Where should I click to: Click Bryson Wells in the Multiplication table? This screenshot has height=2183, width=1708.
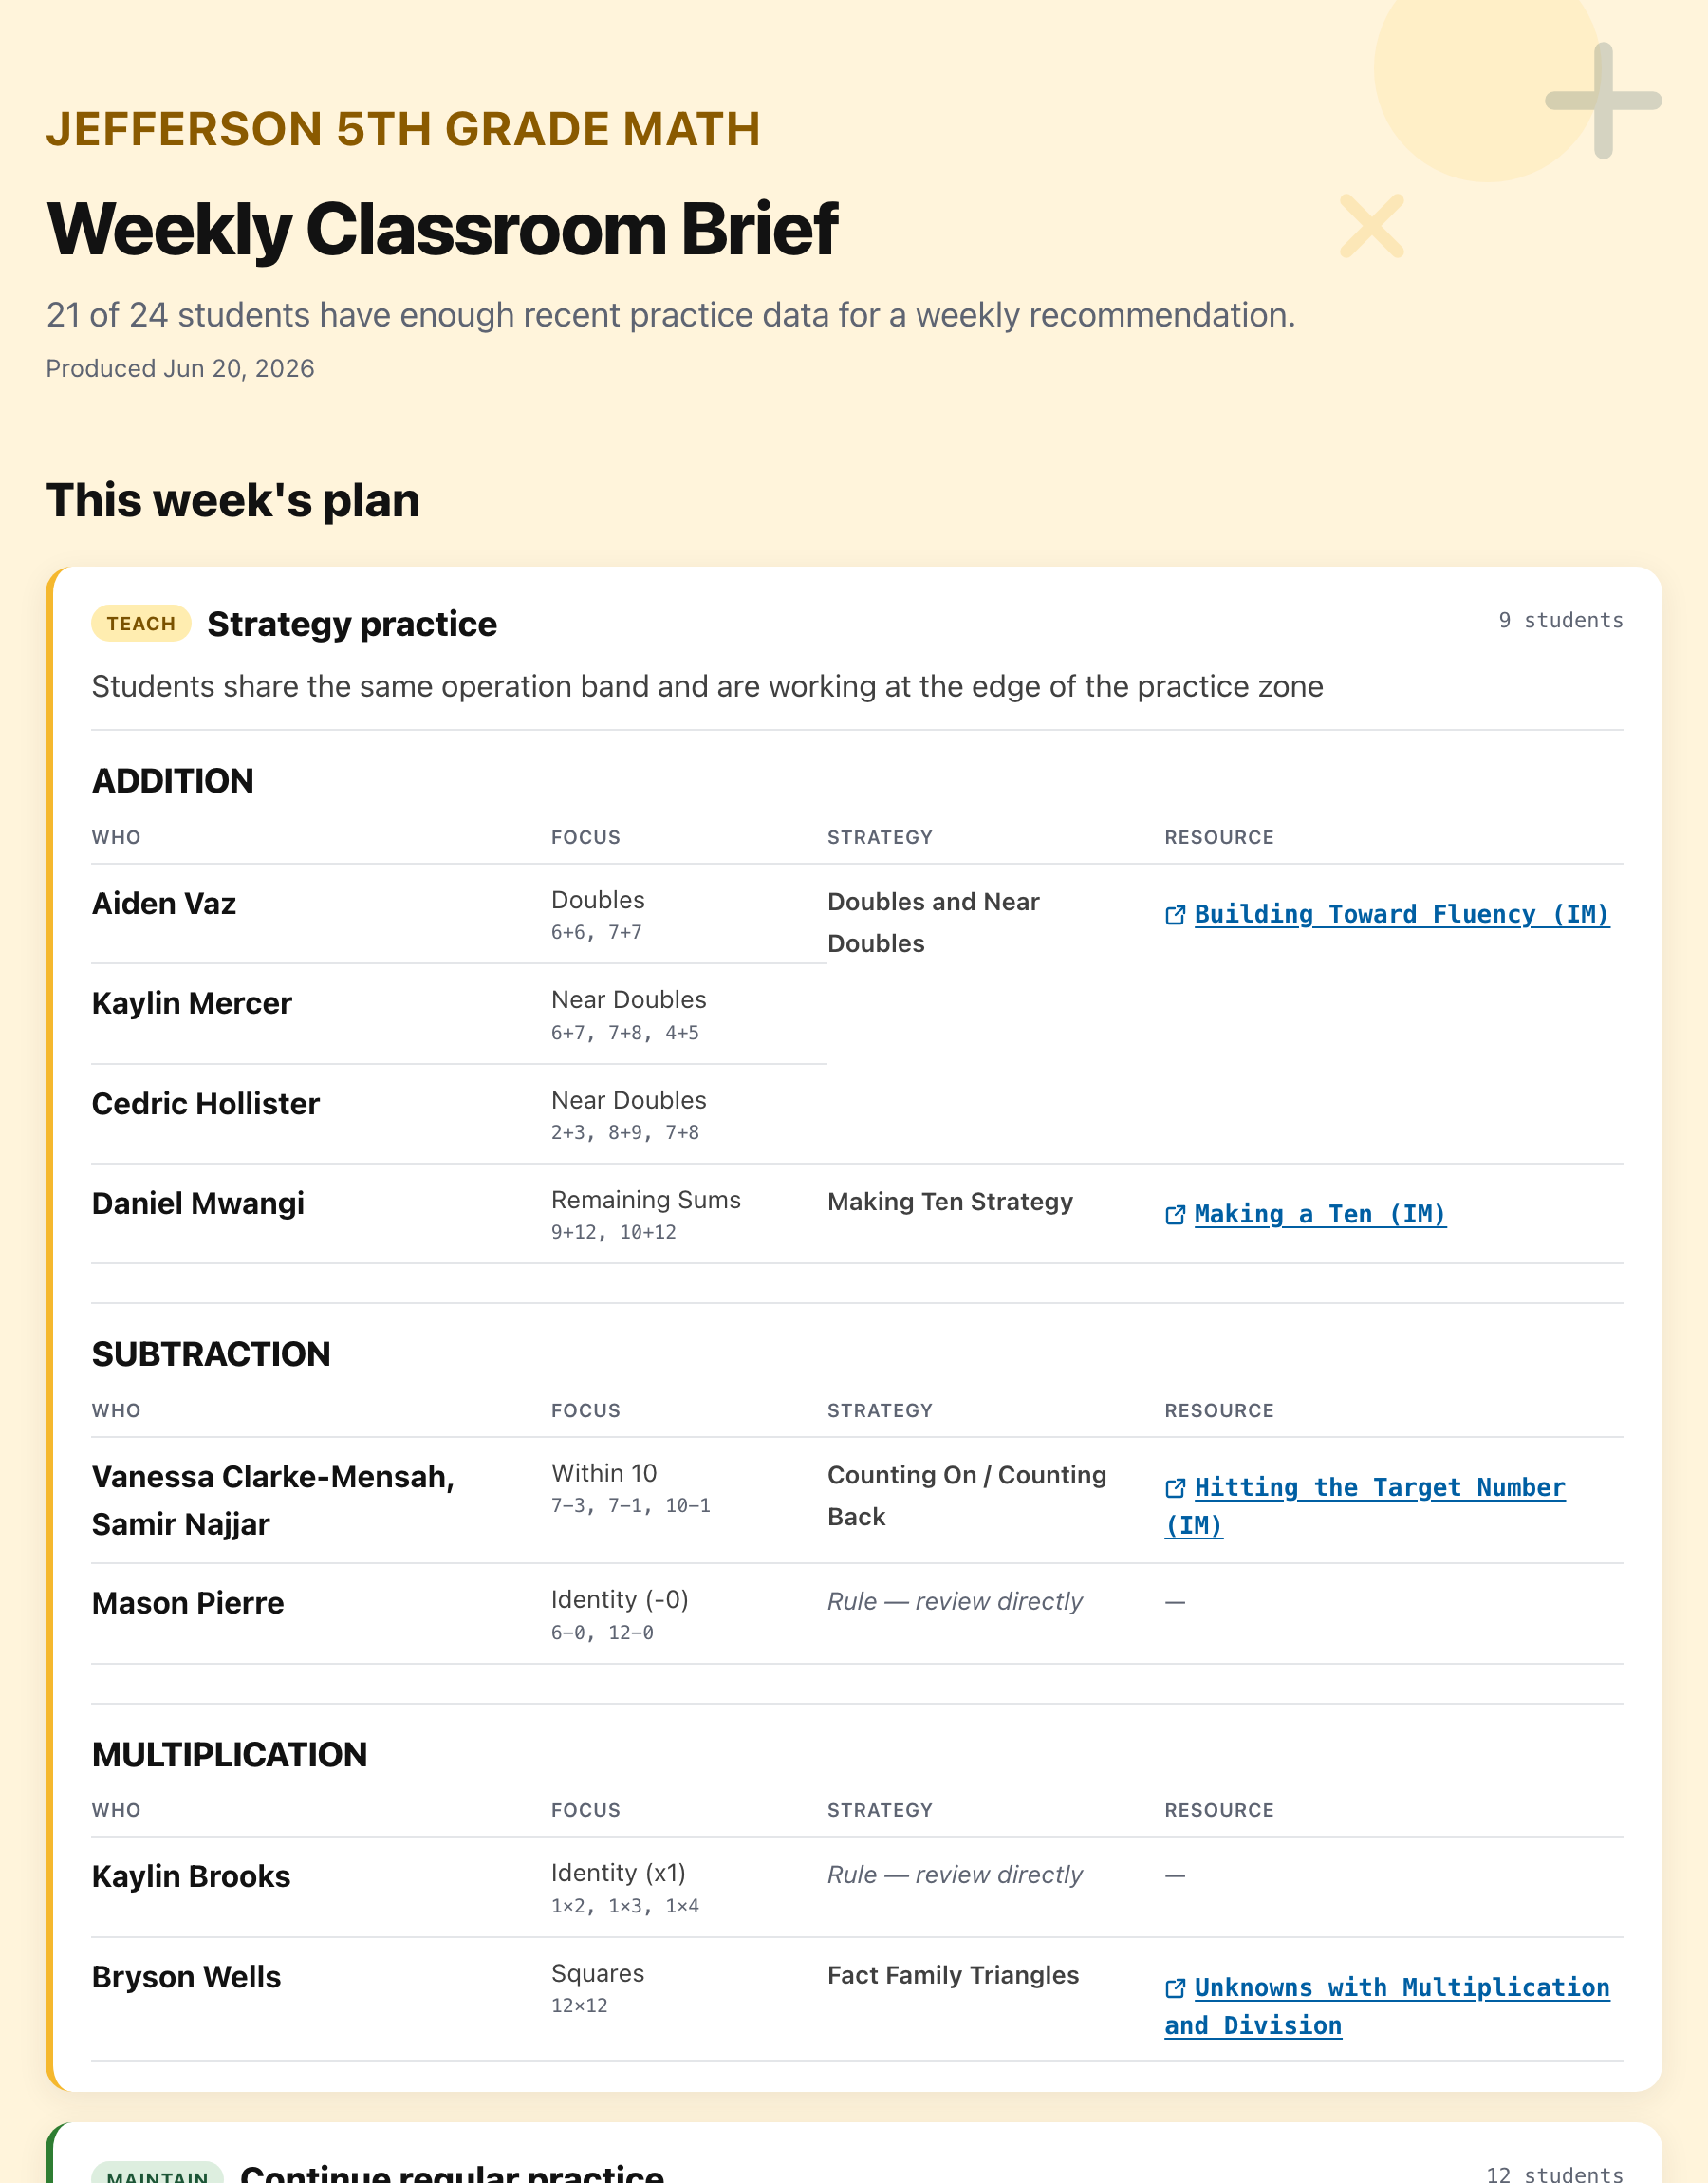tap(186, 1978)
